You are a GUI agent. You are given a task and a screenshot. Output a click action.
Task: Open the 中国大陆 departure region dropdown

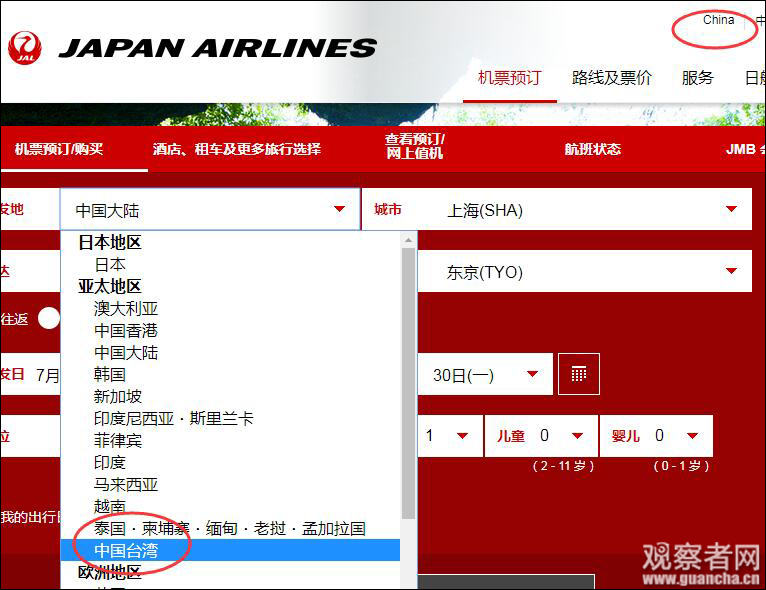[210, 210]
